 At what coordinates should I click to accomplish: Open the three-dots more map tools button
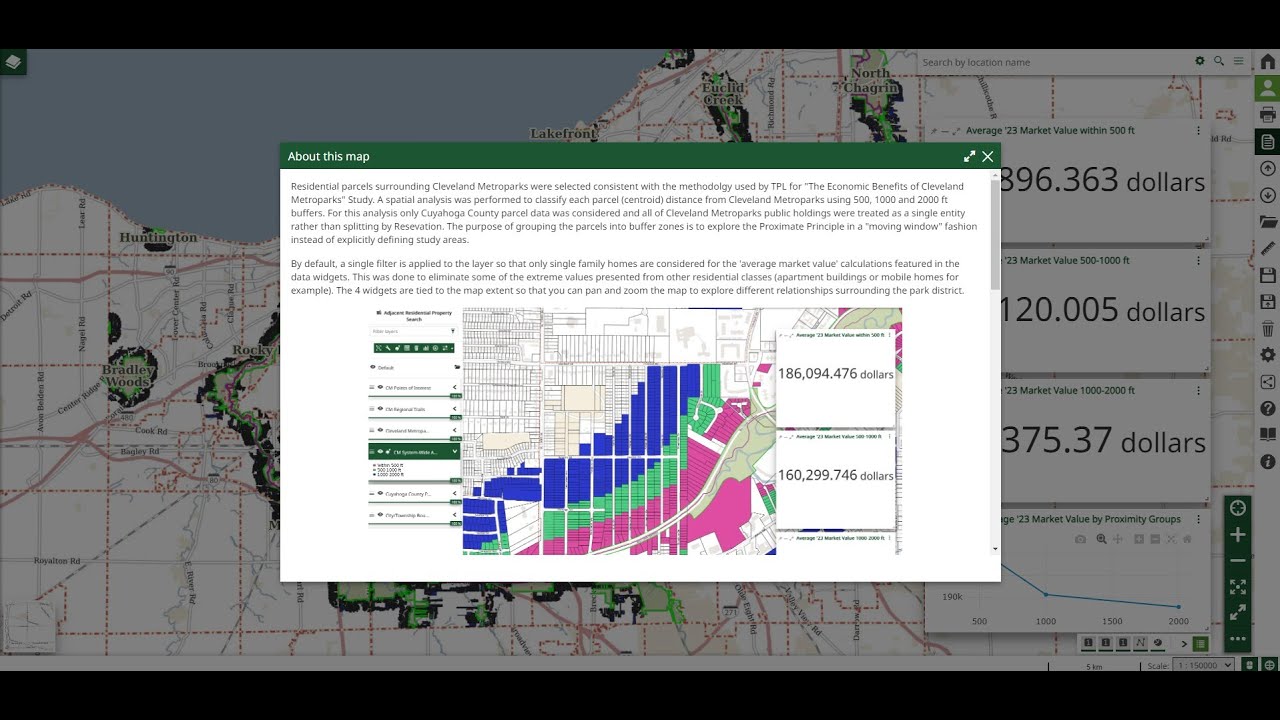tap(1238, 638)
